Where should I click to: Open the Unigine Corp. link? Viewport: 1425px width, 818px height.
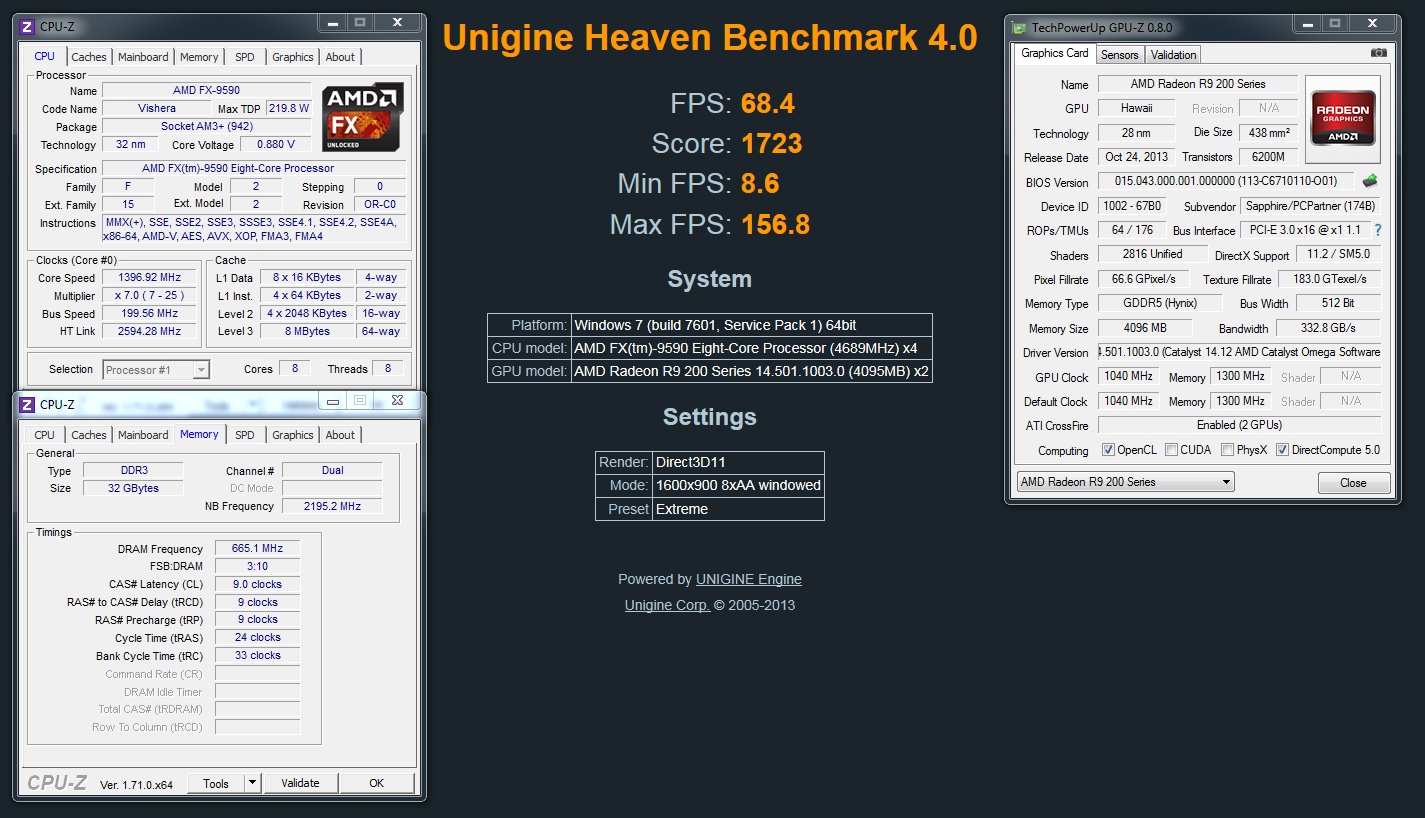pyautogui.click(x=667, y=605)
